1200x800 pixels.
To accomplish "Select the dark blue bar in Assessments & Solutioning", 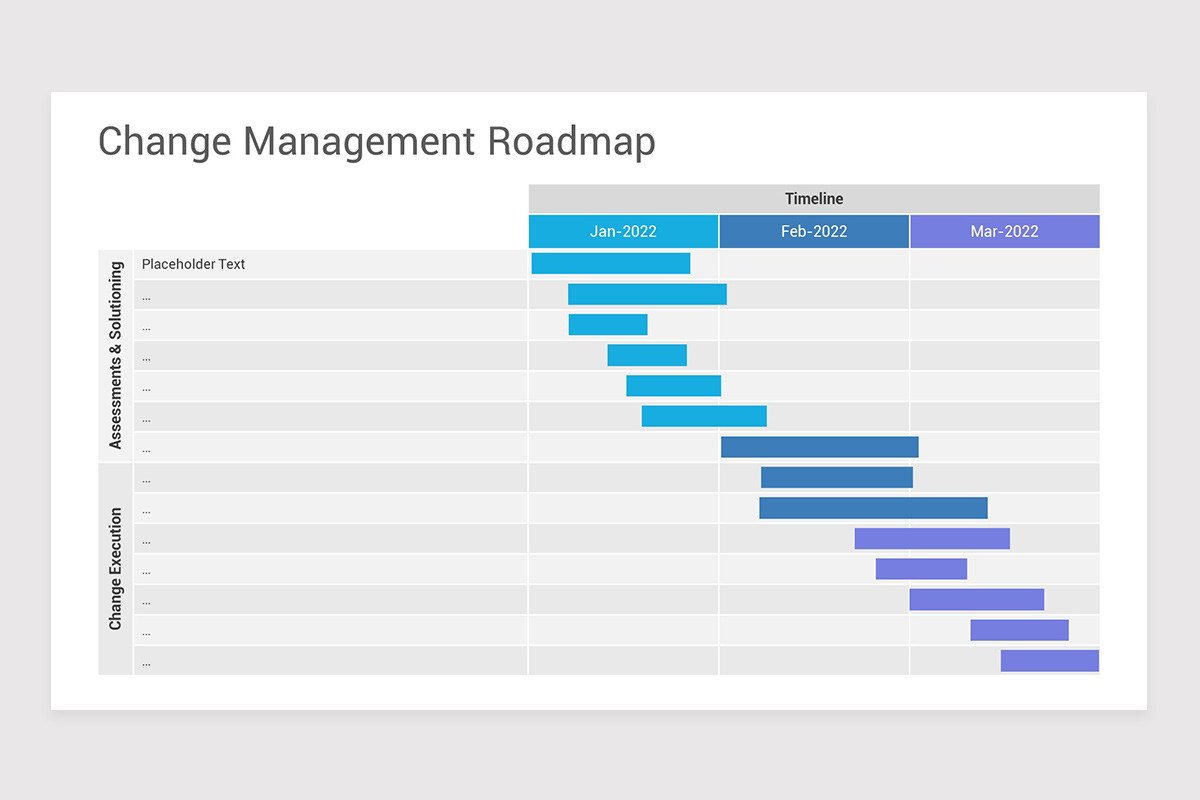I will (x=819, y=447).
